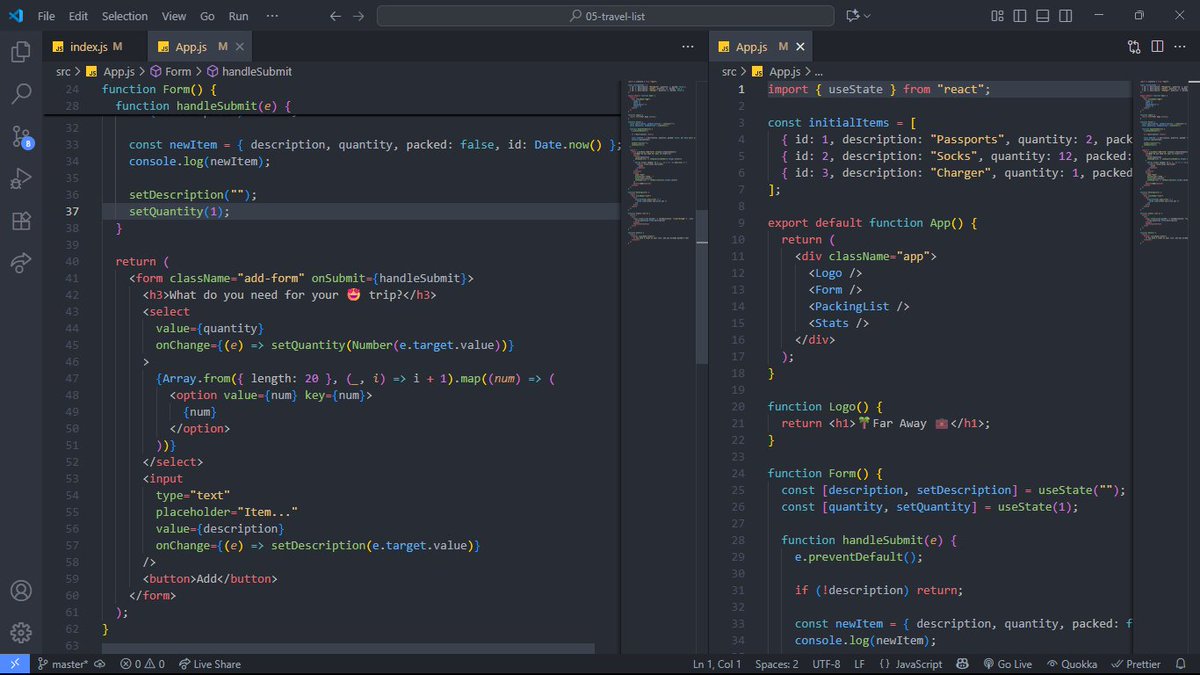Split the right editor group

1157,46
